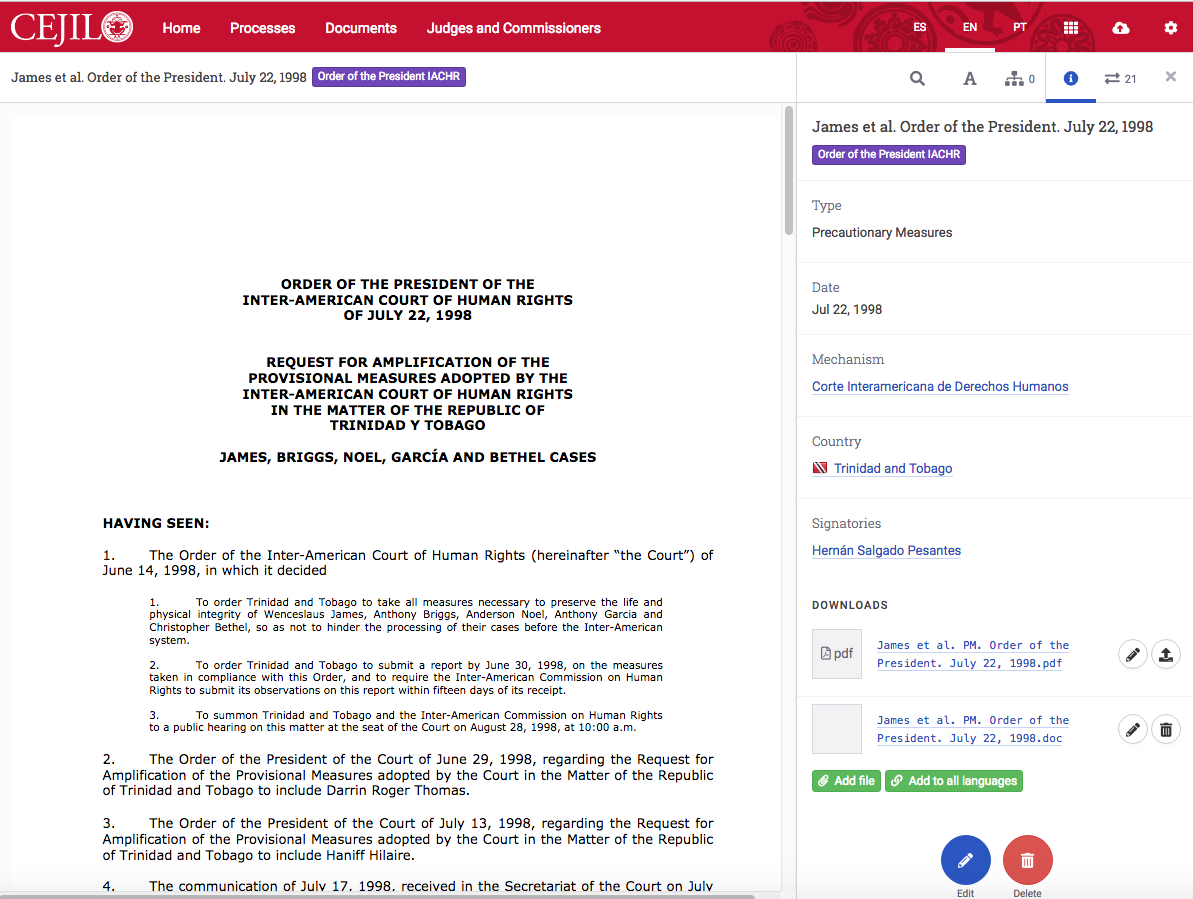This screenshot has width=1193, height=899.
Task: Go to the Home menu
Action: (x=181, y=28)
